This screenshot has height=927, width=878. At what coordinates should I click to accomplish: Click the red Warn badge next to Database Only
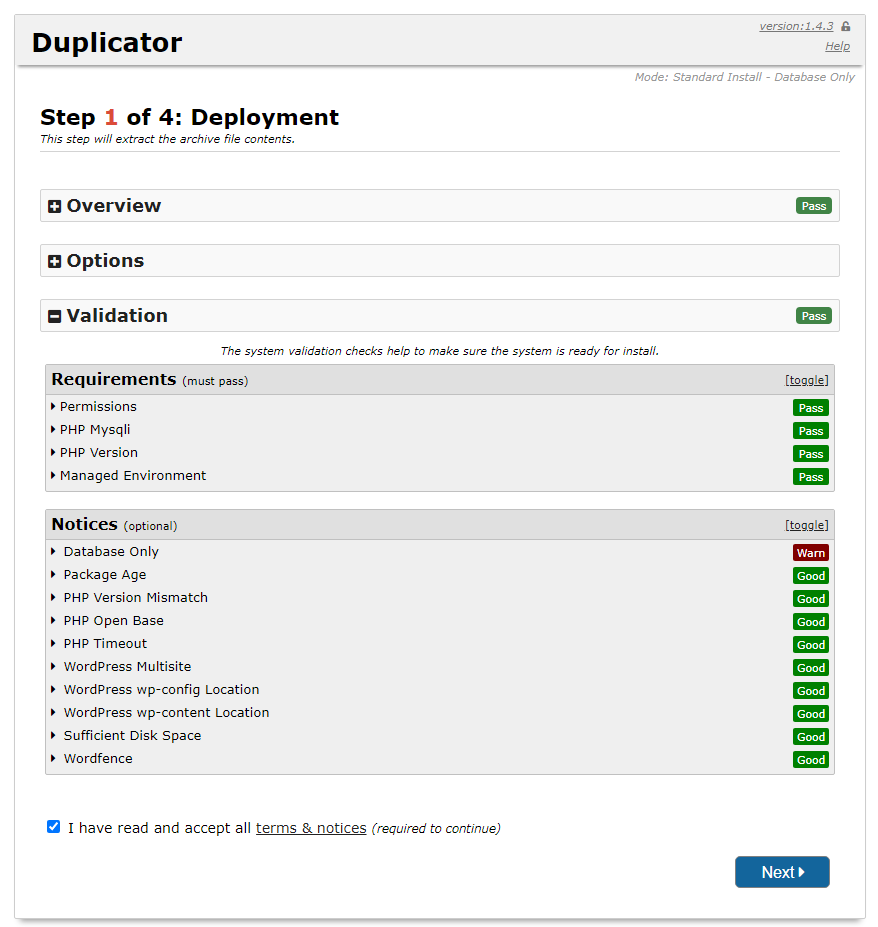811,552
